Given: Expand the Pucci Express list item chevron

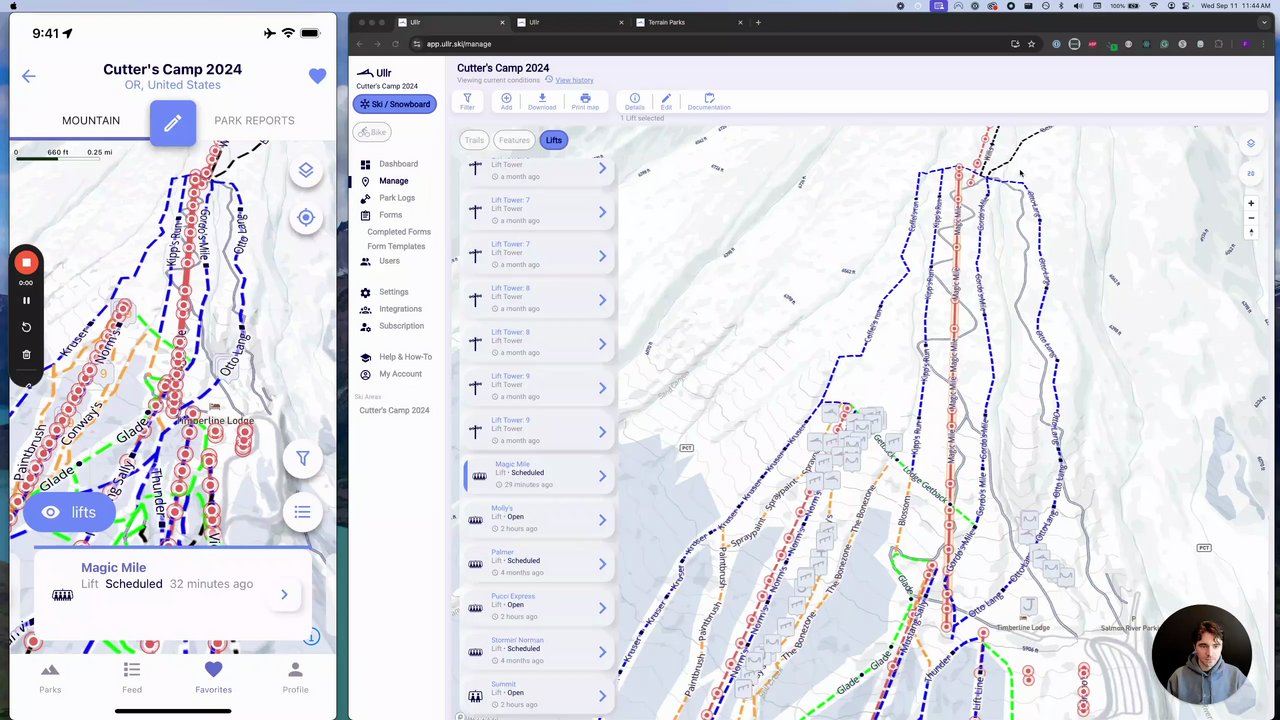Looking at the screenshot, I should [602, 608].
